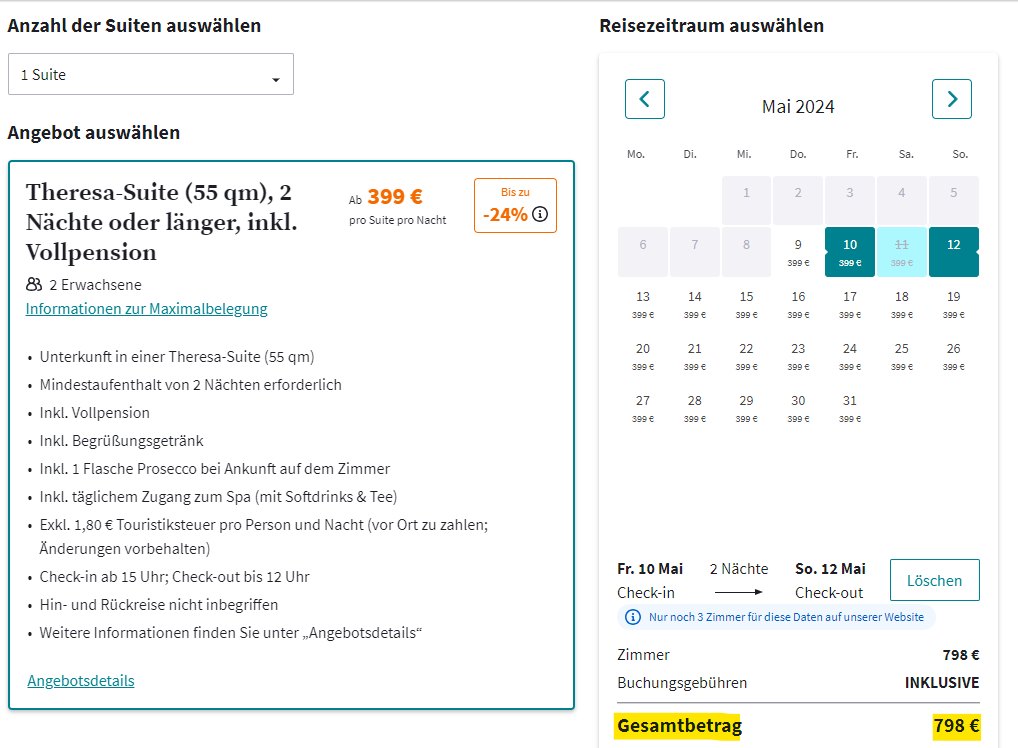Select May 12 check-out date
The width and height of the screenshot is (1018, 748).
pyautogui.click(x=953, y=252)
